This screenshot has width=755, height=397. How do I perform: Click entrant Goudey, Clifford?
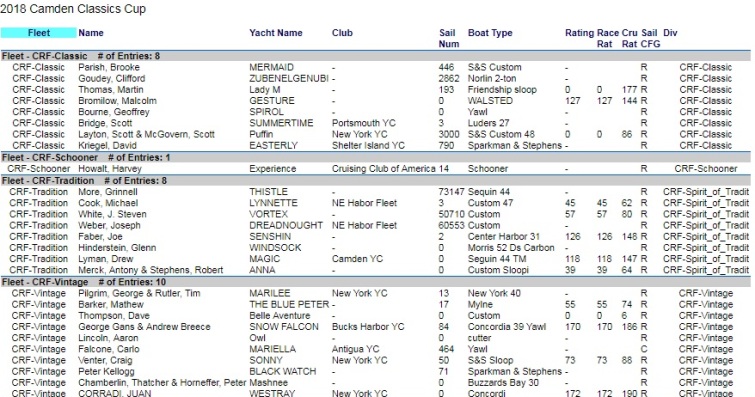pos(112,79)
